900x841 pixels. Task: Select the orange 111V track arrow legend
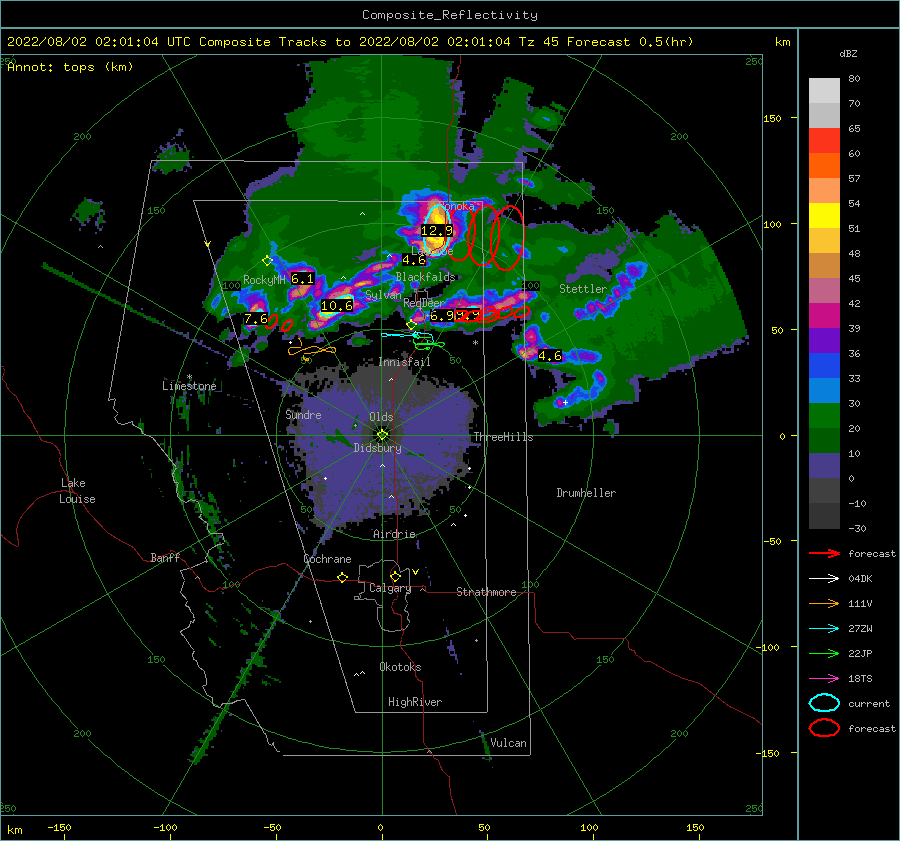tap(824, 603)
